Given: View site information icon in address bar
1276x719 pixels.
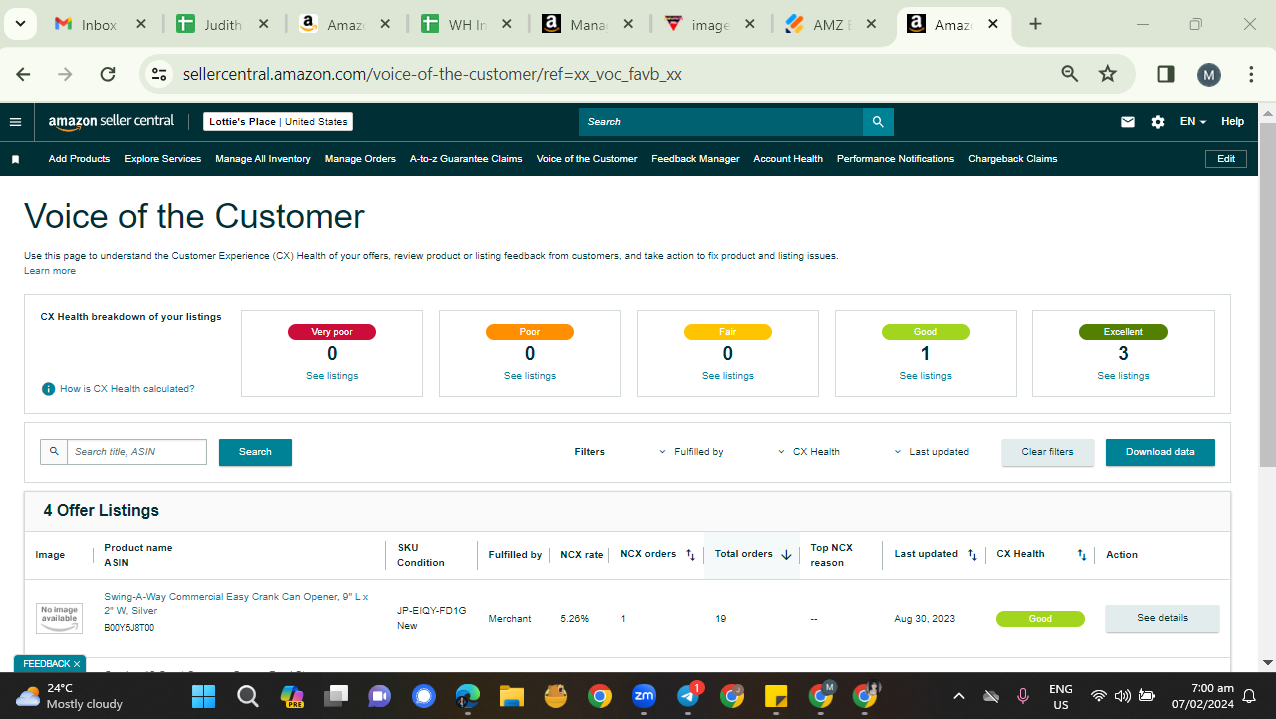Looking at the screenshot, I should tap(157, 74).
